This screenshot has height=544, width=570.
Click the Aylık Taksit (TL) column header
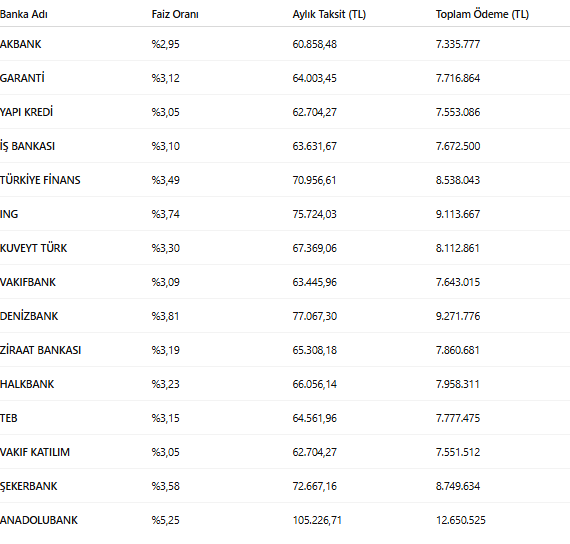pyautogui.click(x=329, y=15)
